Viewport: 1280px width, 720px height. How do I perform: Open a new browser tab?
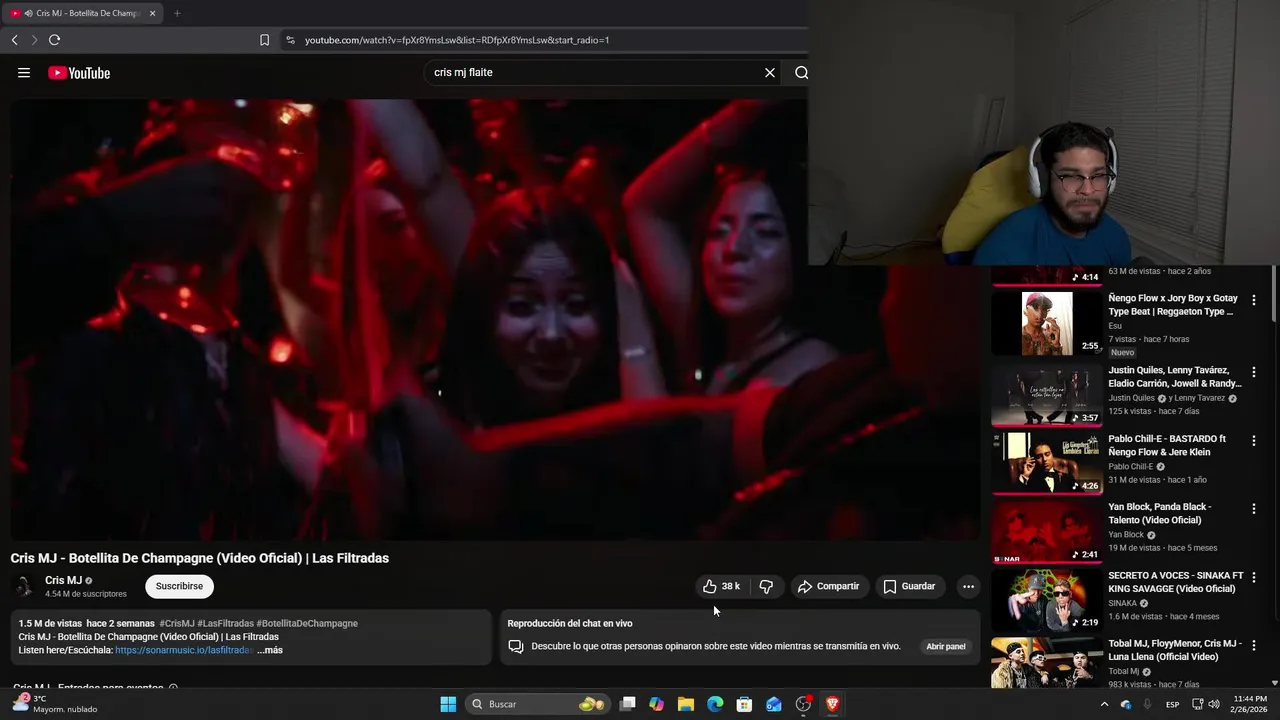(177, 13)
